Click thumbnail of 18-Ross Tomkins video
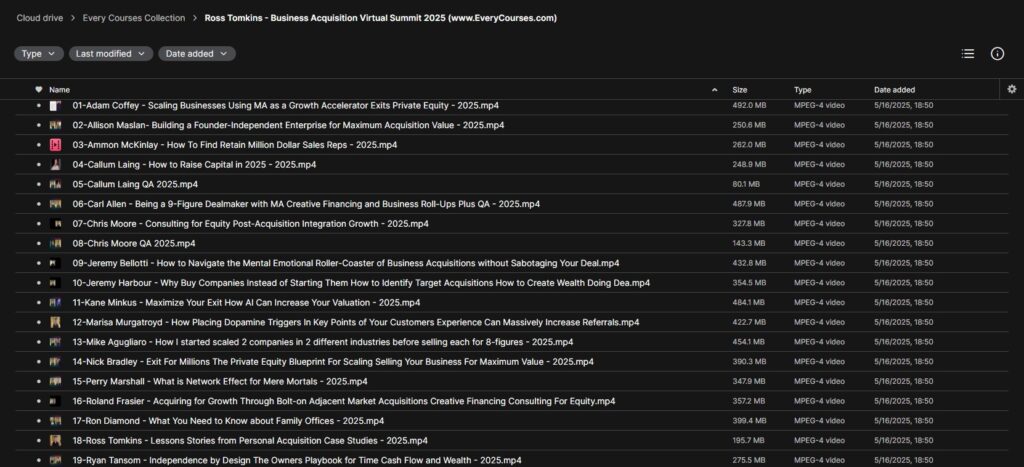 56,441
